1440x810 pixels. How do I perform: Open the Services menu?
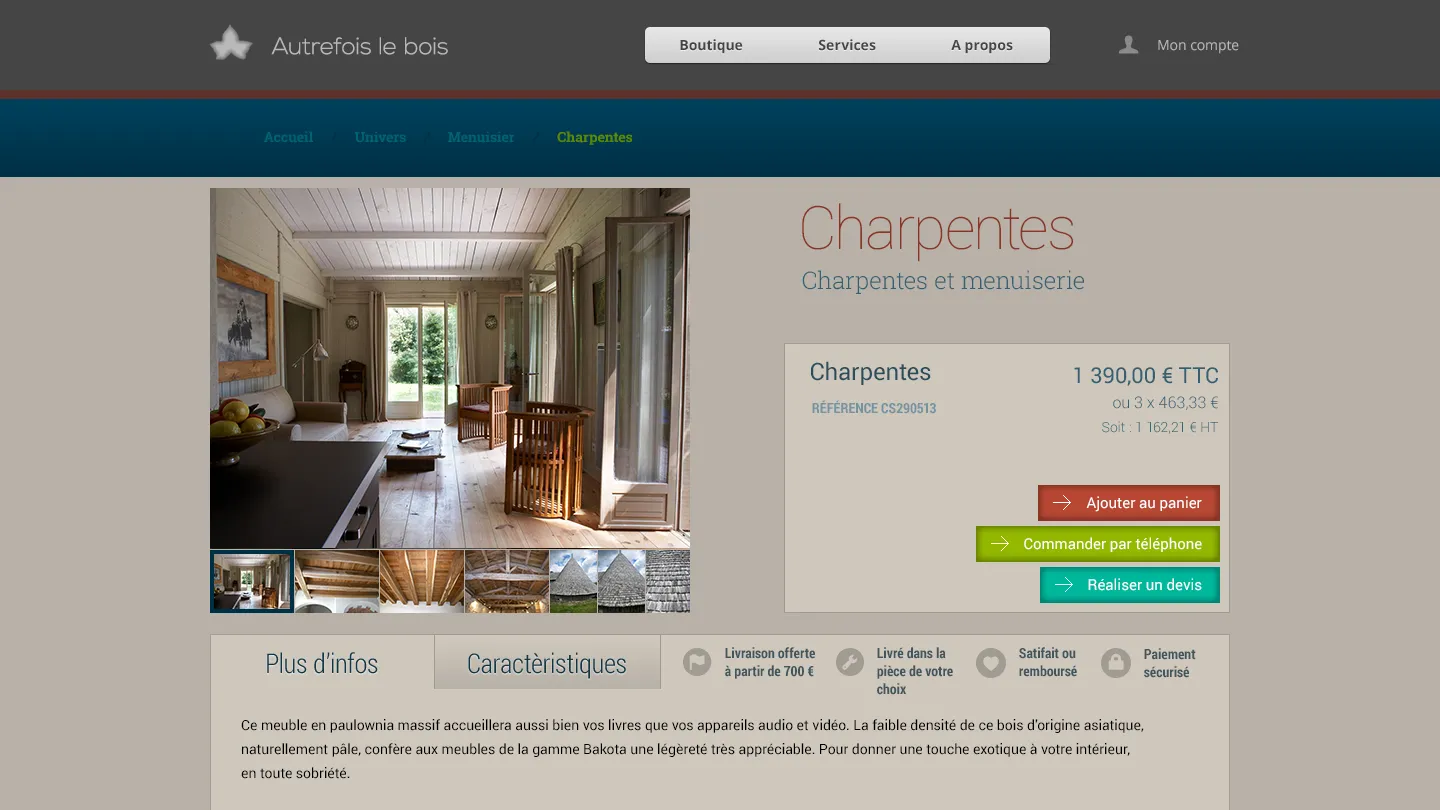coord(847,45)
